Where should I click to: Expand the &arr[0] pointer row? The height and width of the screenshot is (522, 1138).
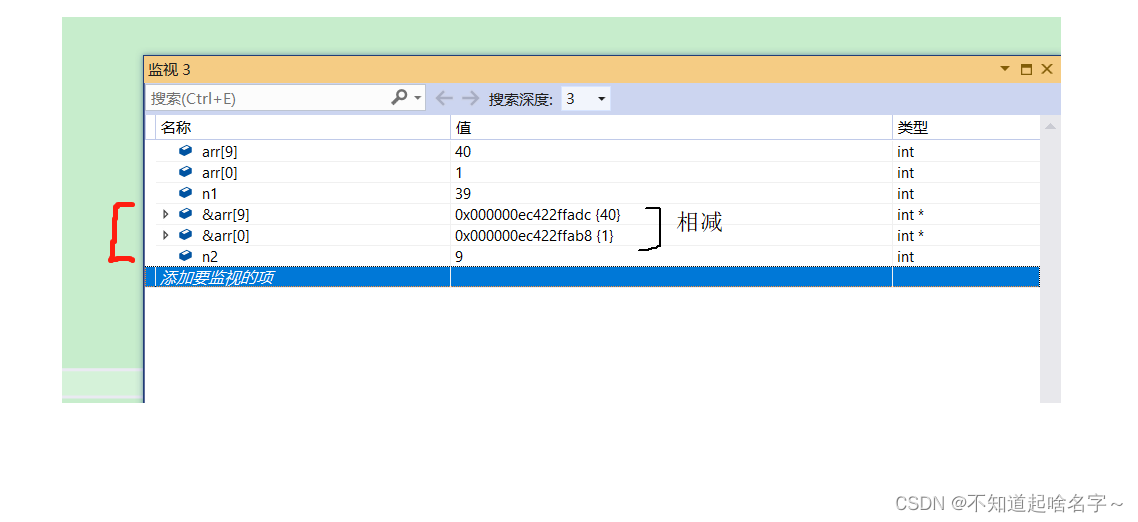165,235
